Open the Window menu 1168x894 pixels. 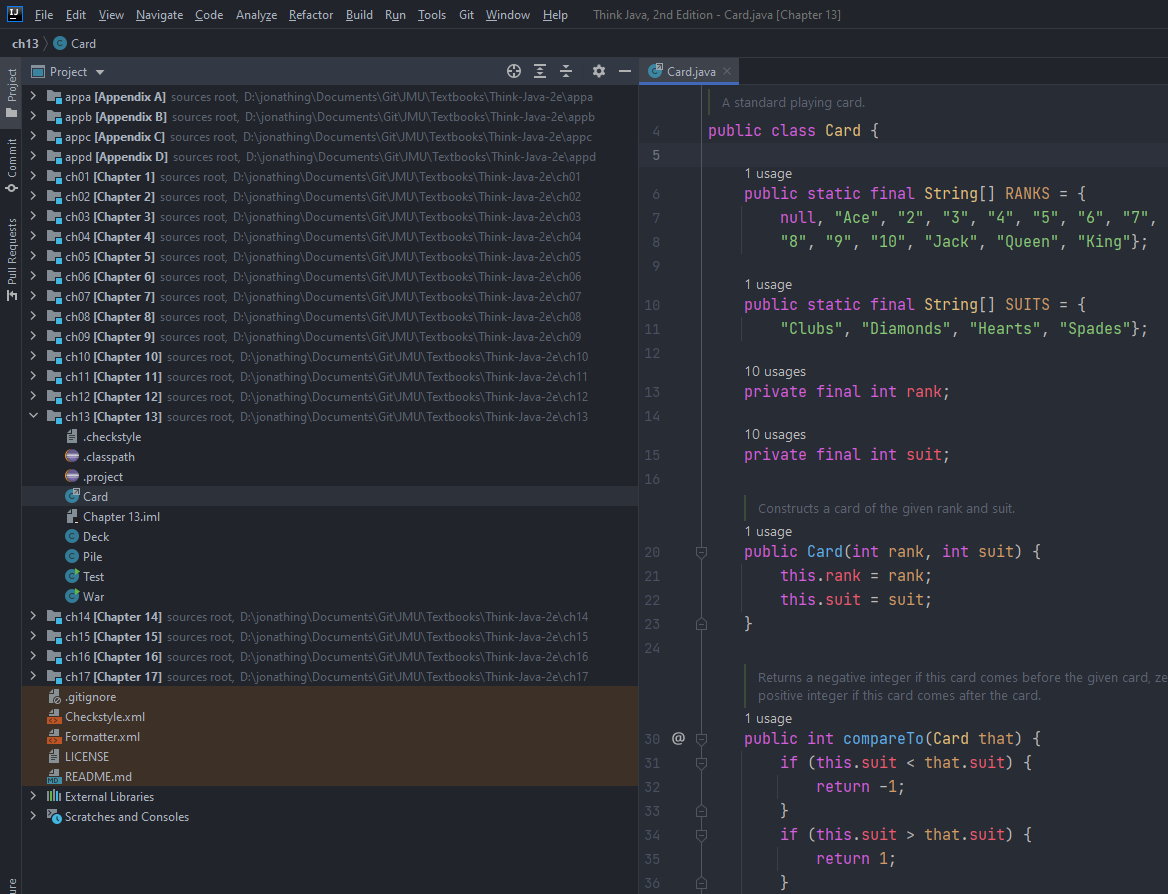pos(508,15)
